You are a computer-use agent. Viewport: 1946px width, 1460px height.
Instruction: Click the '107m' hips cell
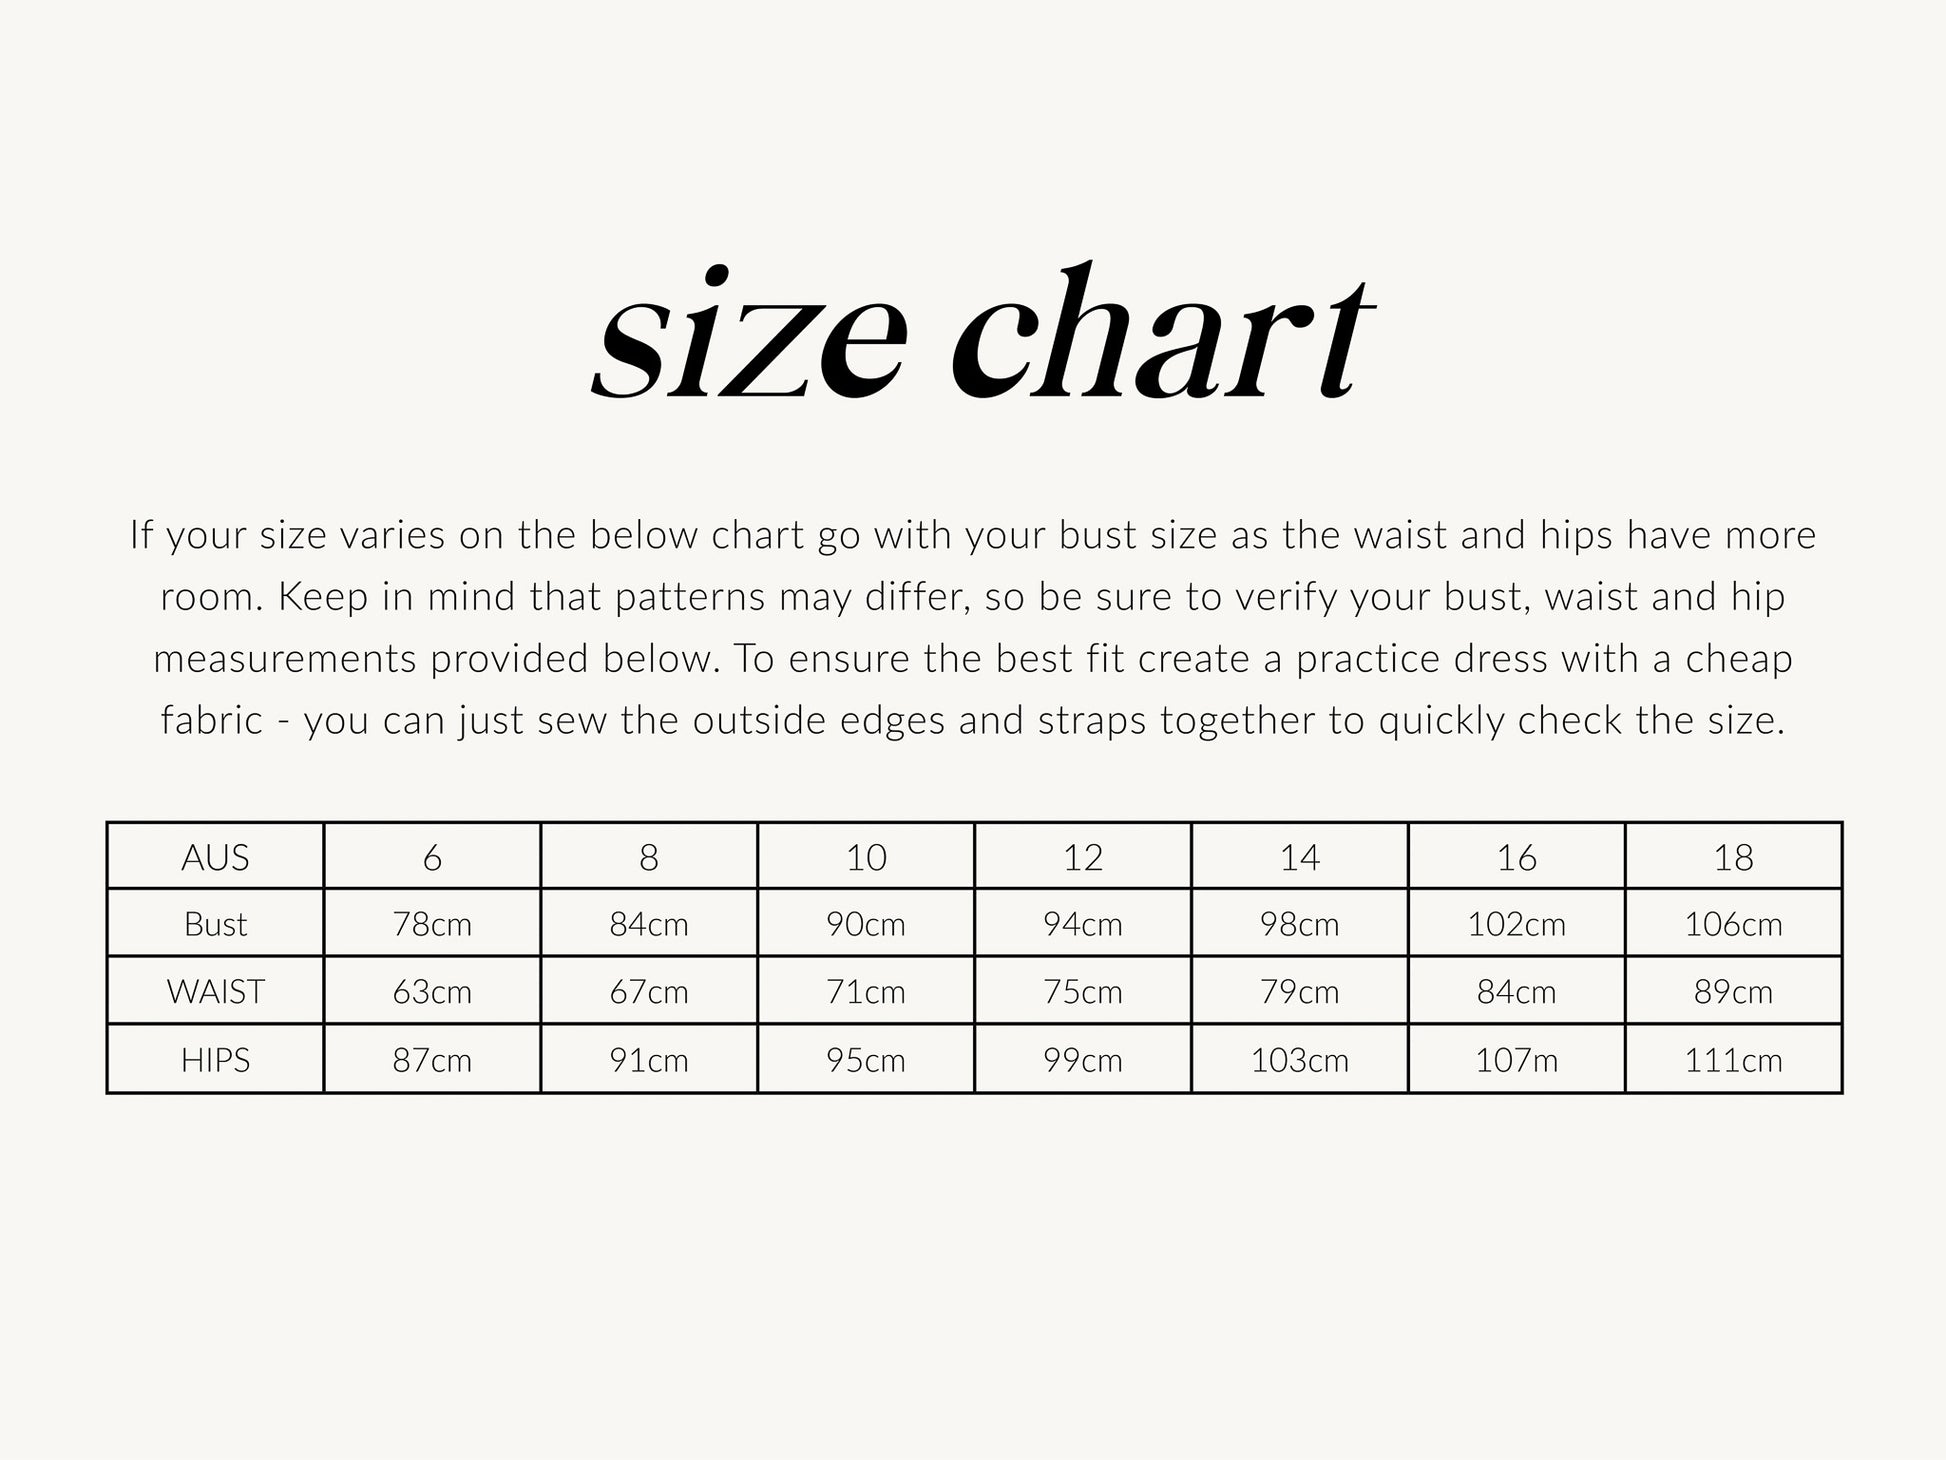click(1517, 1060)
